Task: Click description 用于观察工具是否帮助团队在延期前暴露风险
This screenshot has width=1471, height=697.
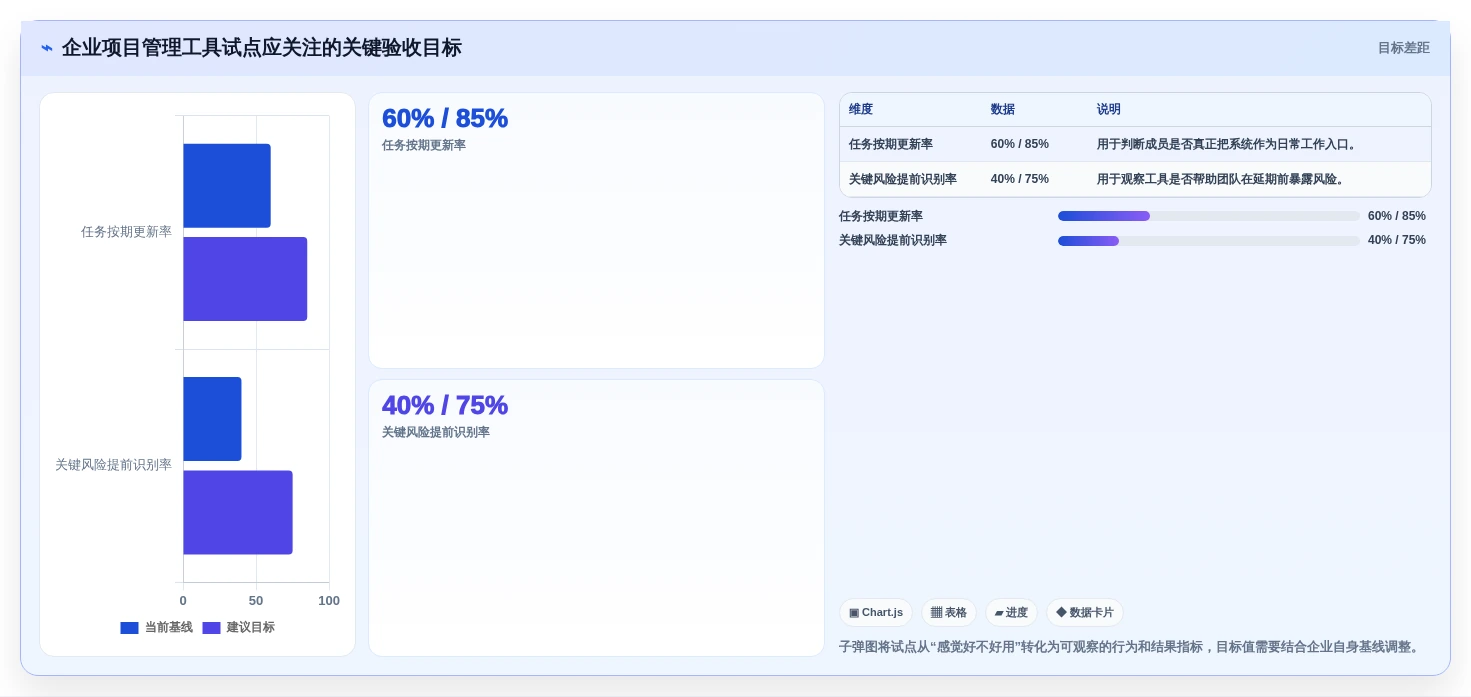Action: click(x=1222, y=179)
